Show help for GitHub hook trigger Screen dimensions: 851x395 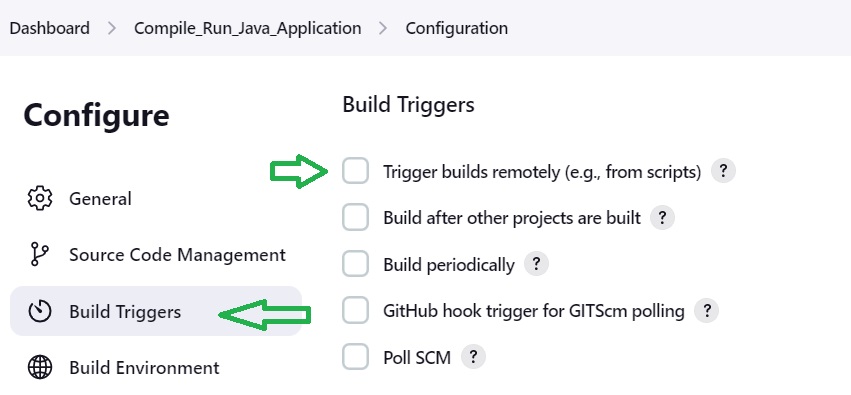click(x=707, y=311)
